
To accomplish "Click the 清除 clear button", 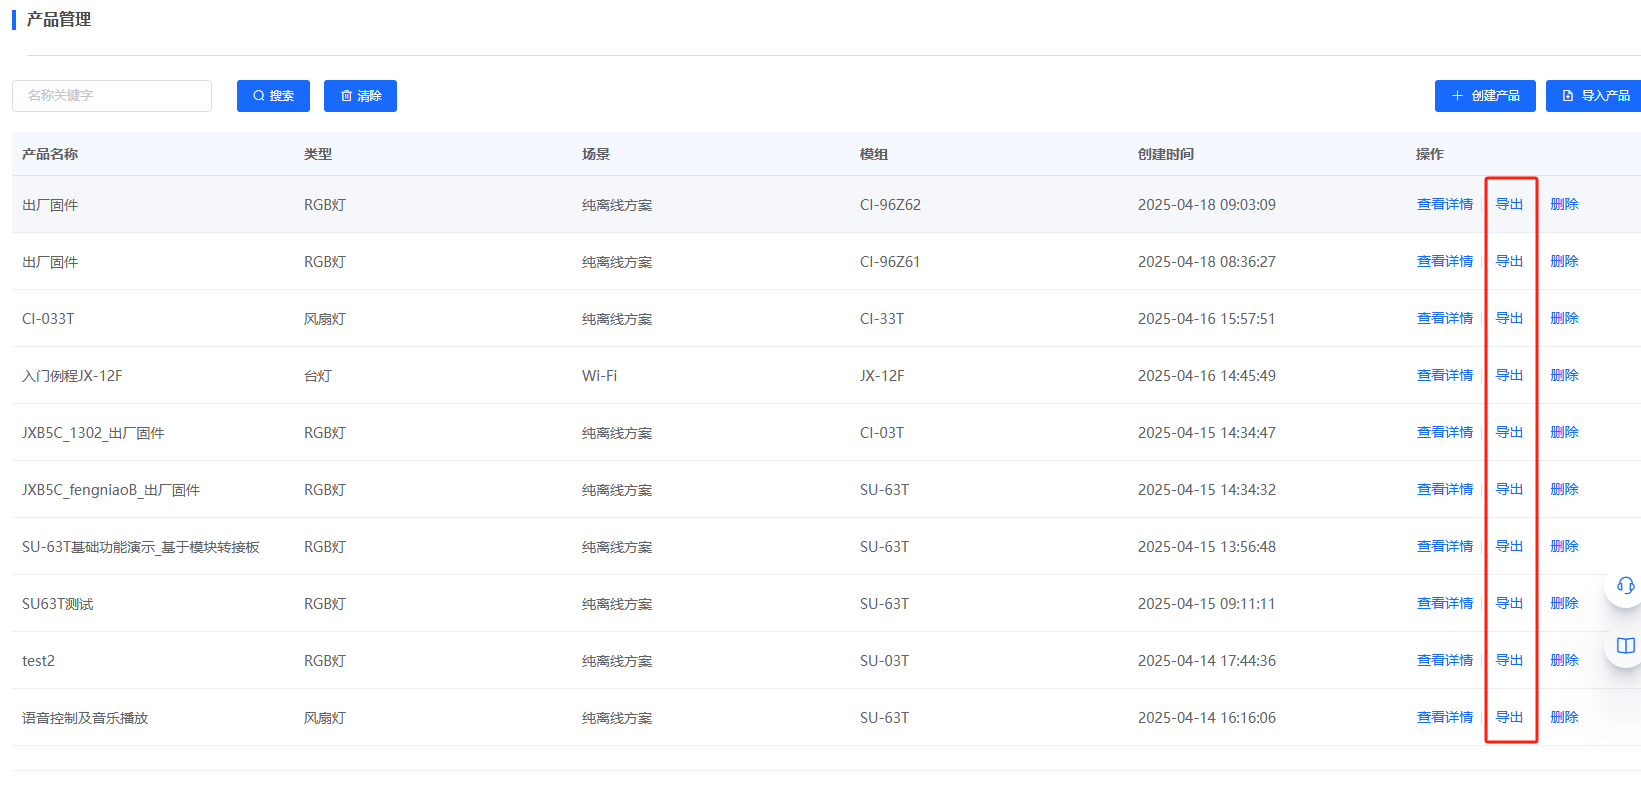I will pyautogui.click(x=361, y=96).
